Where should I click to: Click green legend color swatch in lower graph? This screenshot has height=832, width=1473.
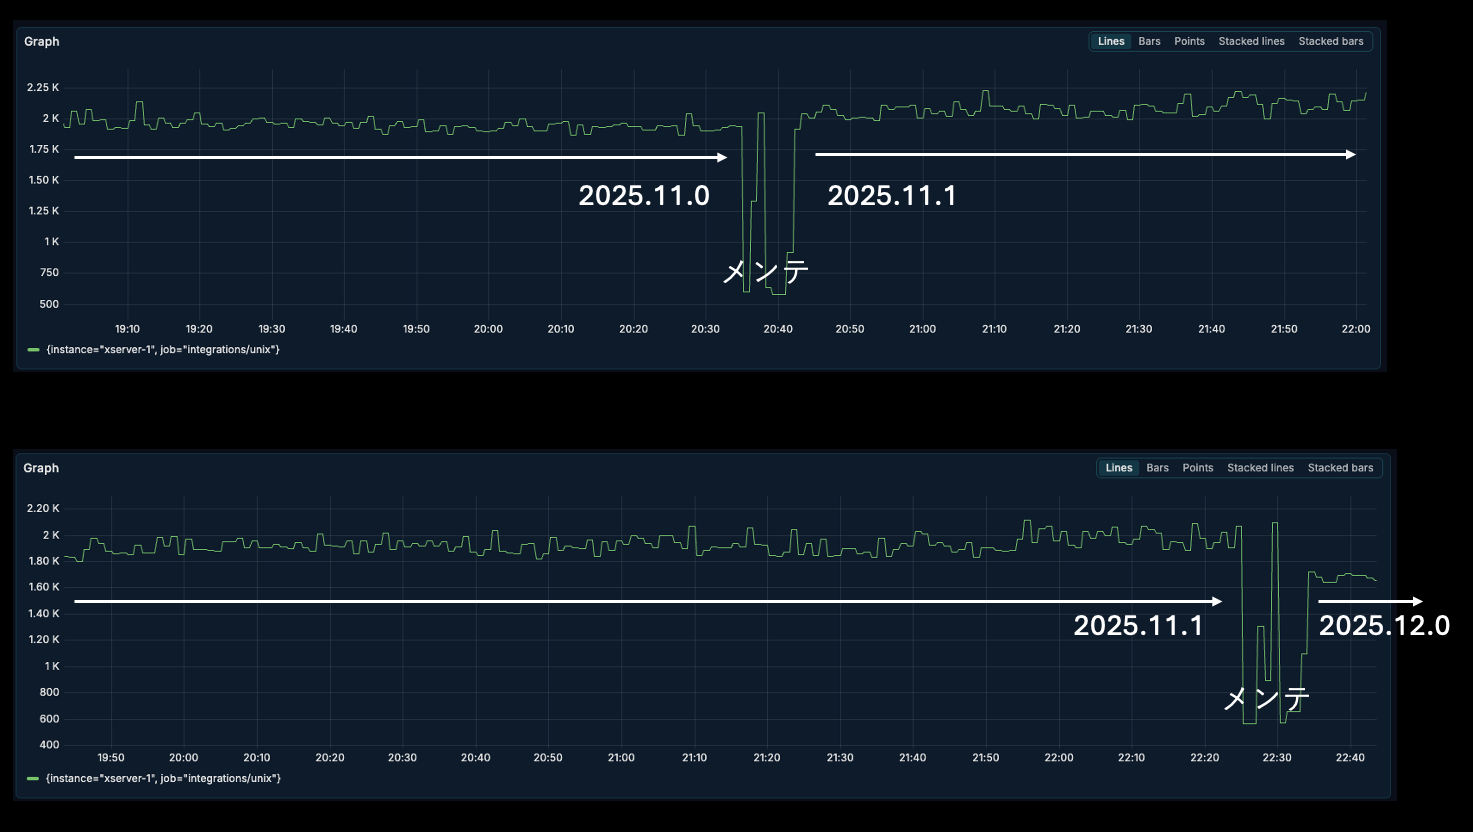point(33,778)
